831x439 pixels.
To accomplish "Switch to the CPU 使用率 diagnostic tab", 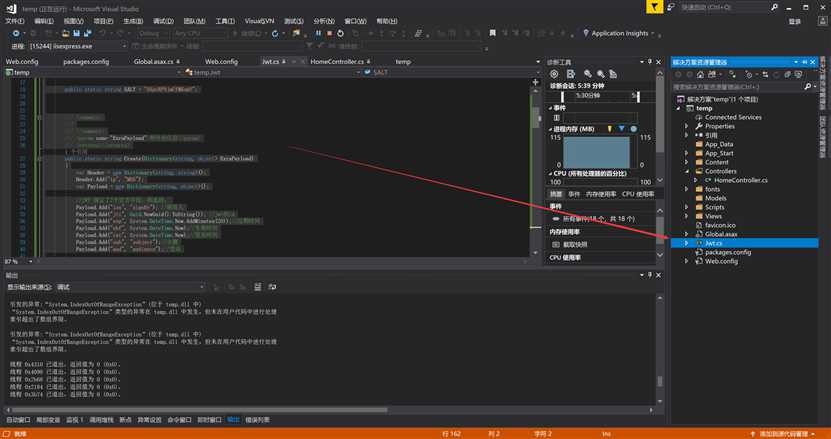I will point(638,194).
